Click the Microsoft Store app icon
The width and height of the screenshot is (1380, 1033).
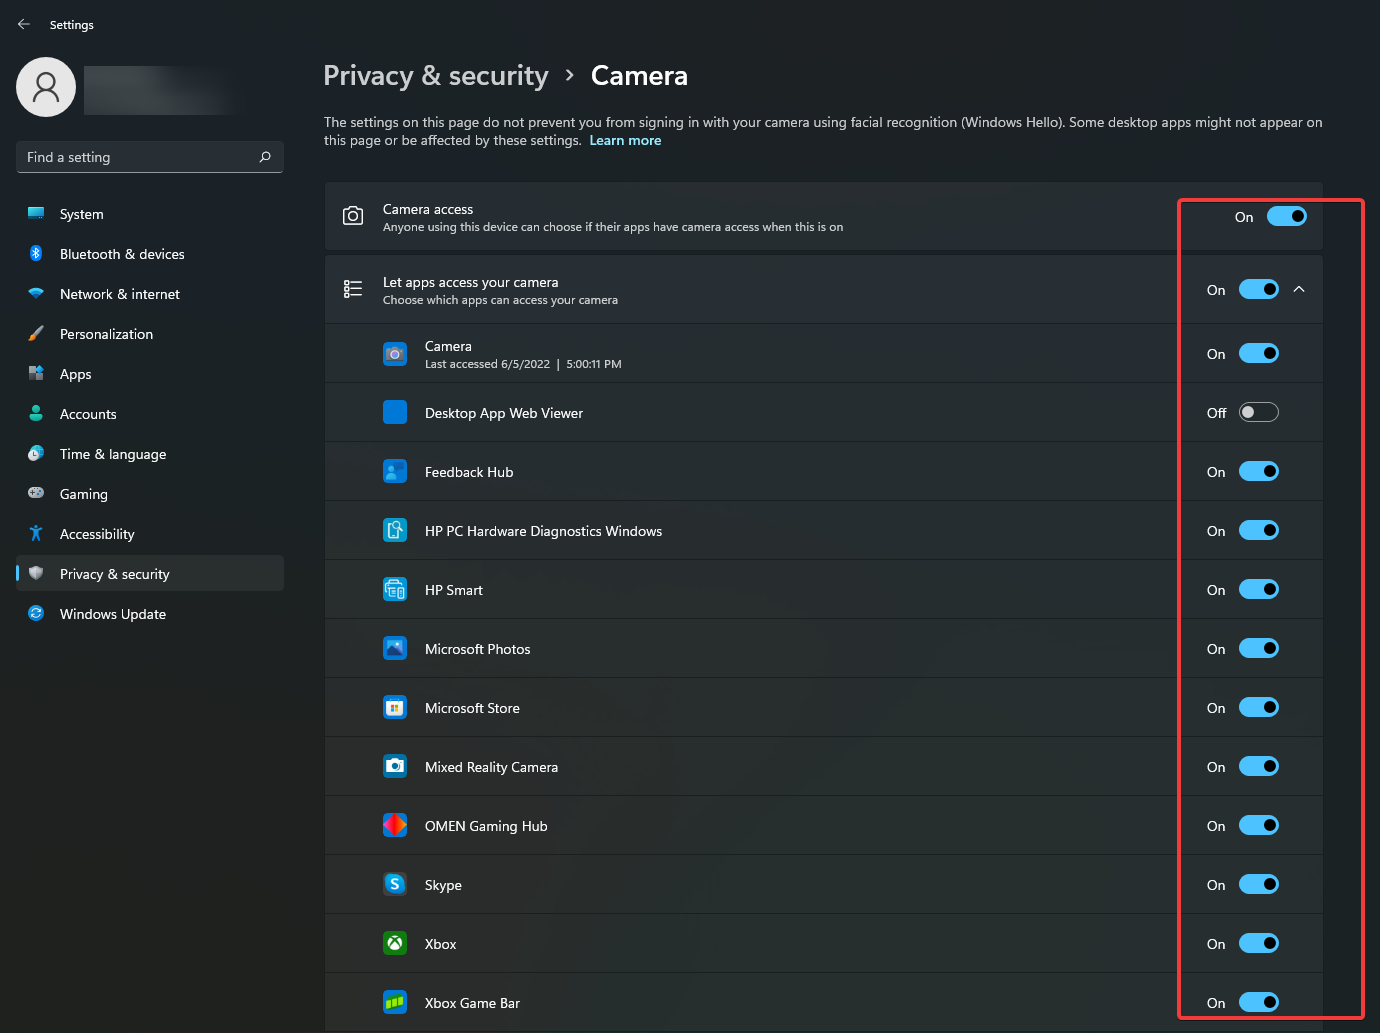395,707
